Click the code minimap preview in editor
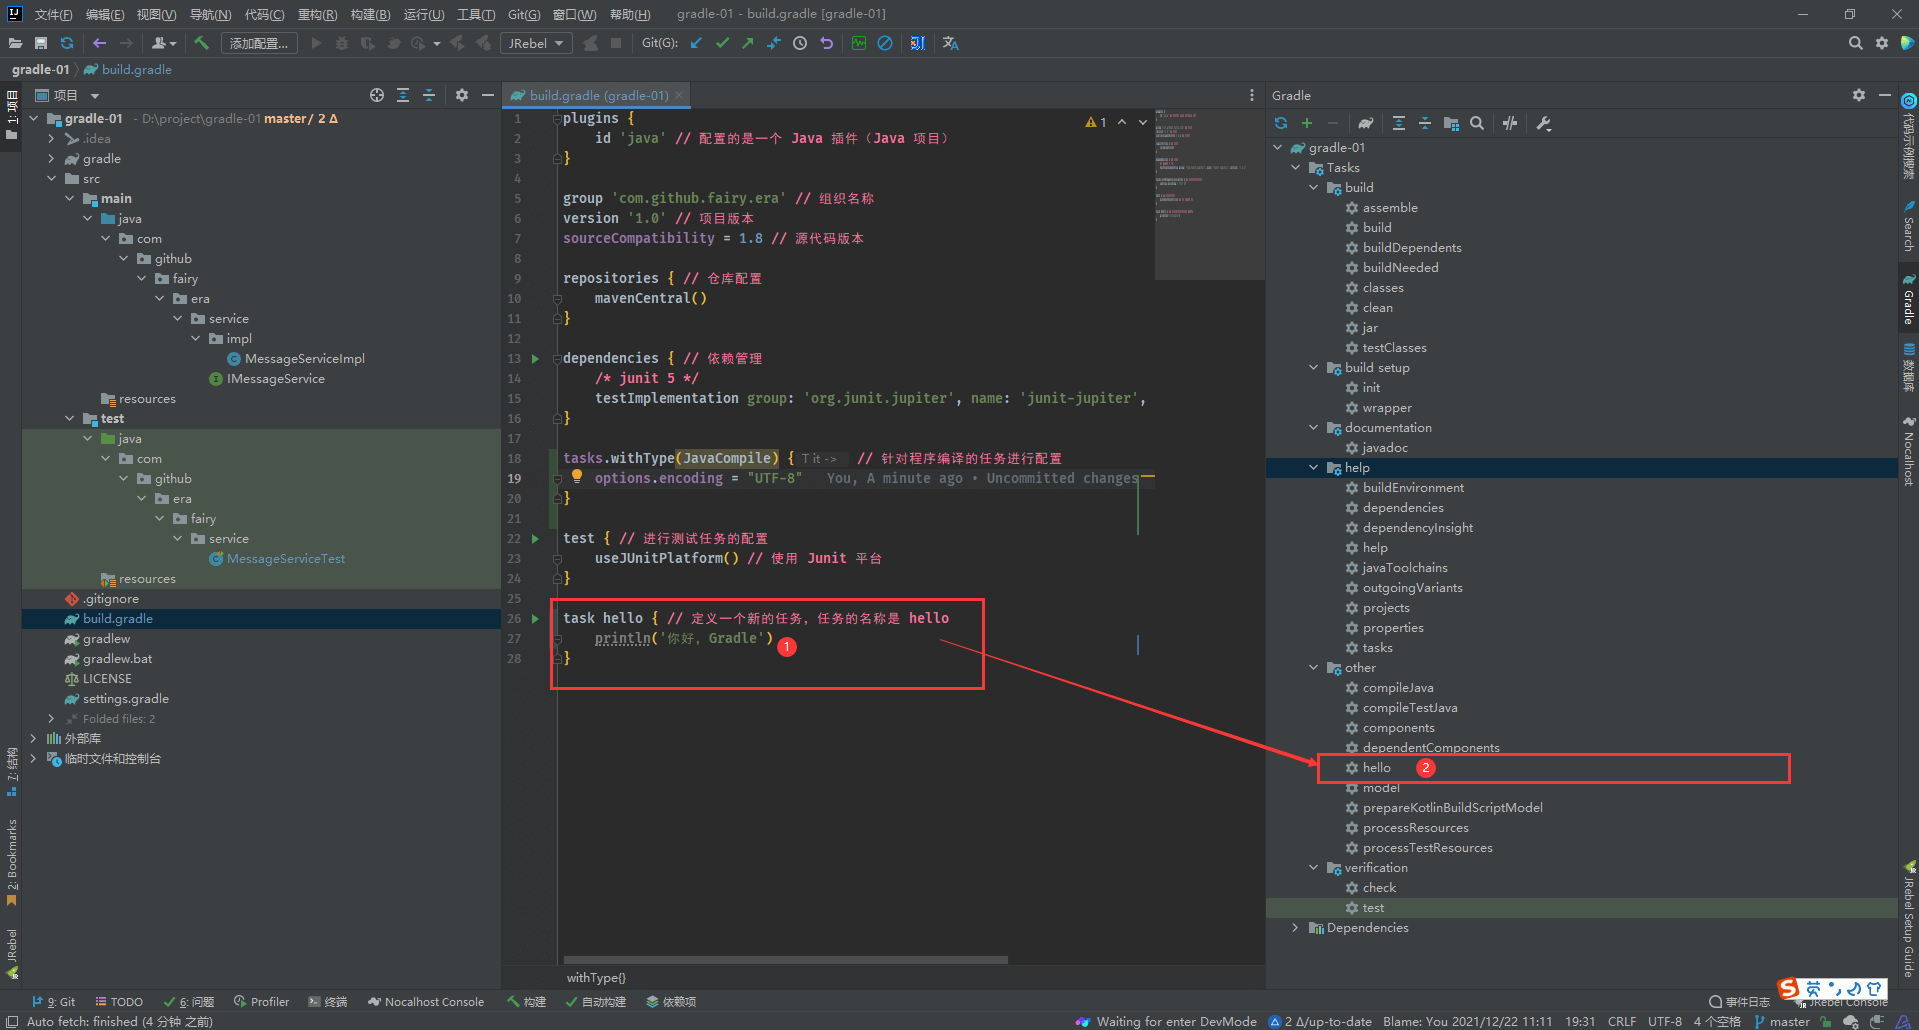This screenshot has width=1919, height=1030. 1209,194
